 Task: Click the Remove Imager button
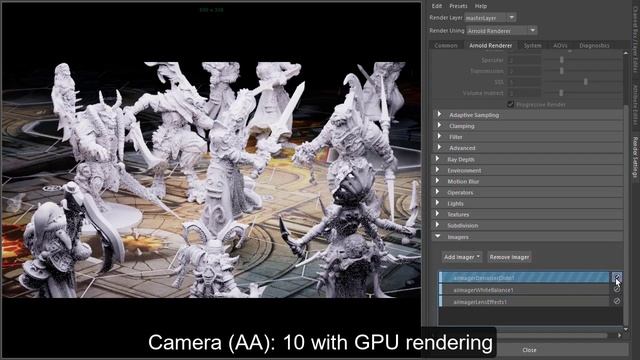click(509, 257)
